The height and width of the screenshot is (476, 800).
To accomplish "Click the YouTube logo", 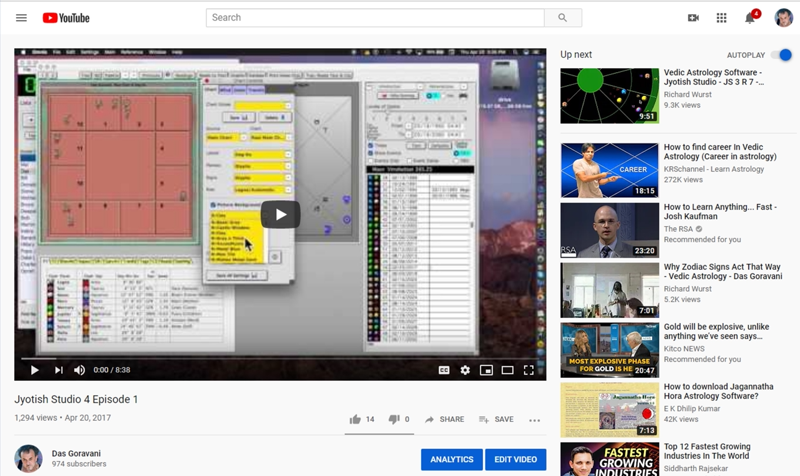I will coord(66,18).
